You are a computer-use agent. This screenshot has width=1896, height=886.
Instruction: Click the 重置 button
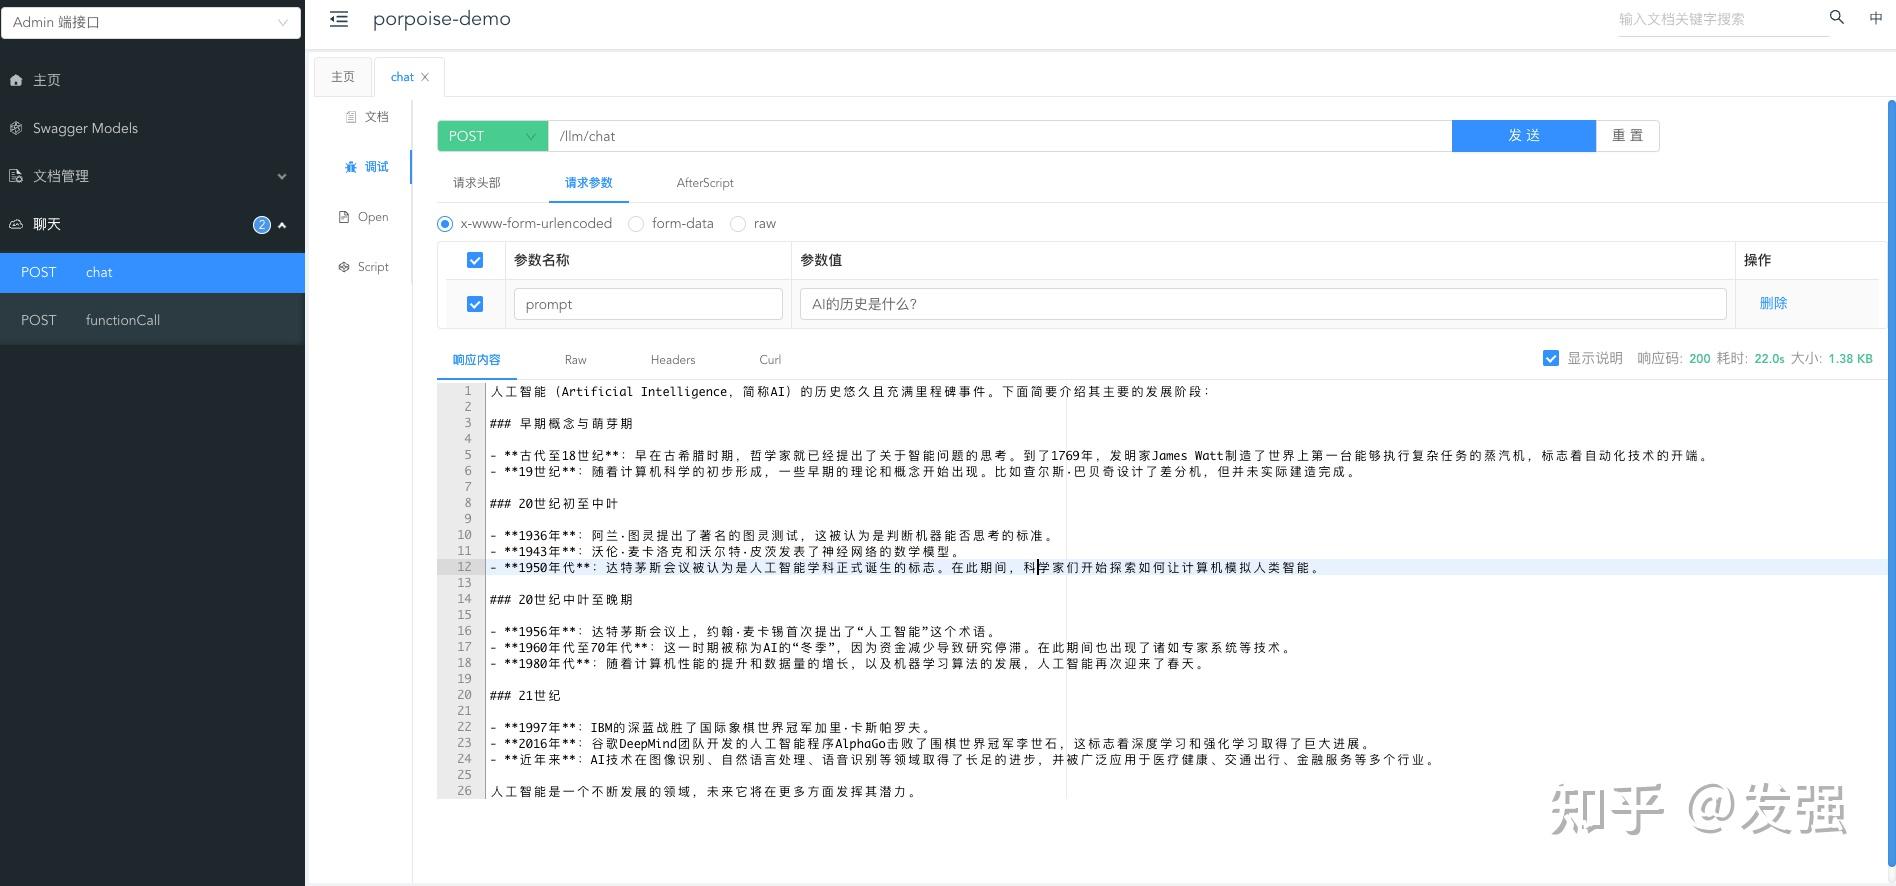pyautogui.click(x=1628, y=136)
